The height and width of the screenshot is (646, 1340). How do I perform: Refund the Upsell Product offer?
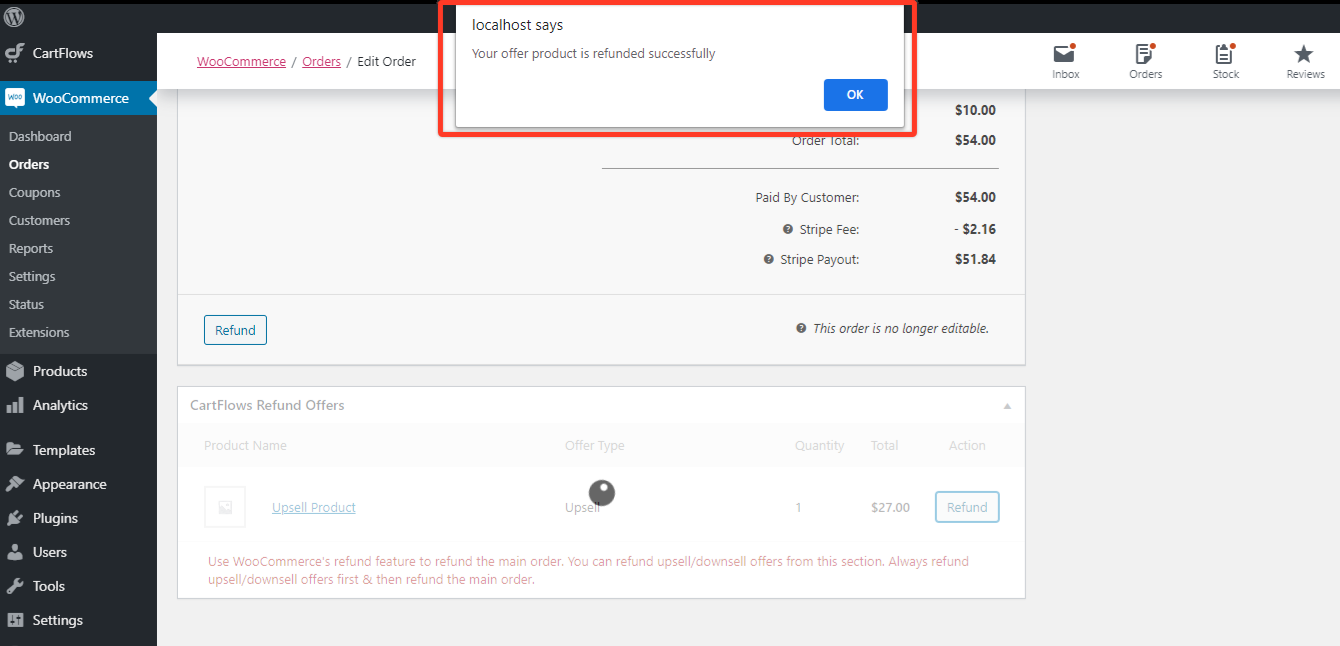966,507
